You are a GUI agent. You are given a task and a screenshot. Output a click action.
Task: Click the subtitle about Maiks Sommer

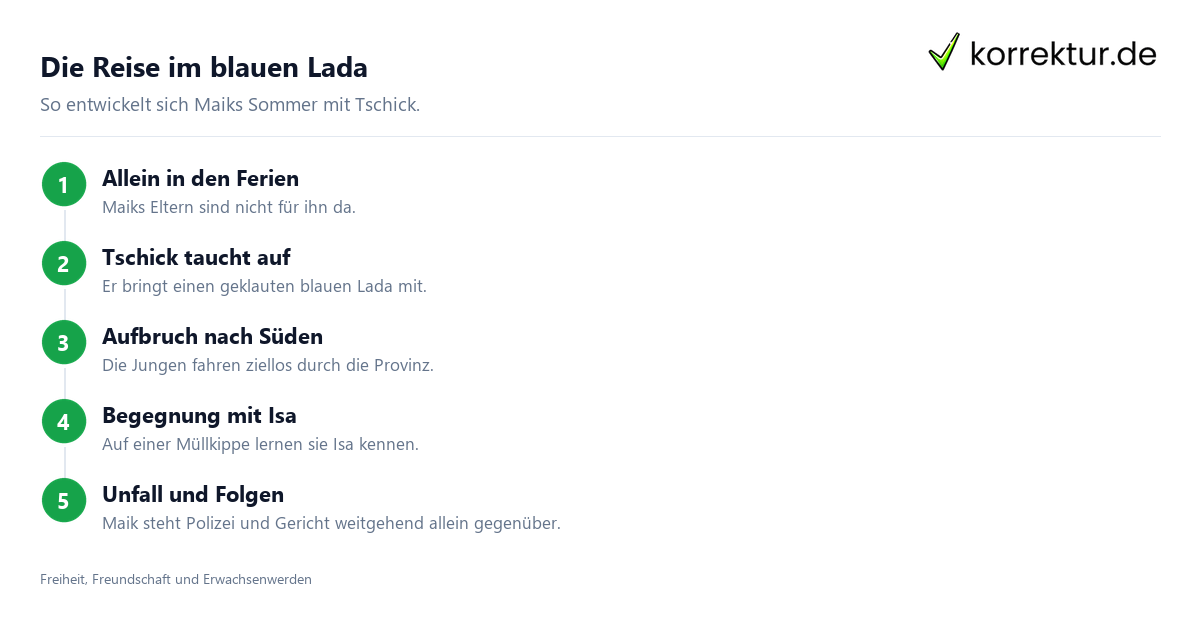point(230,105)
